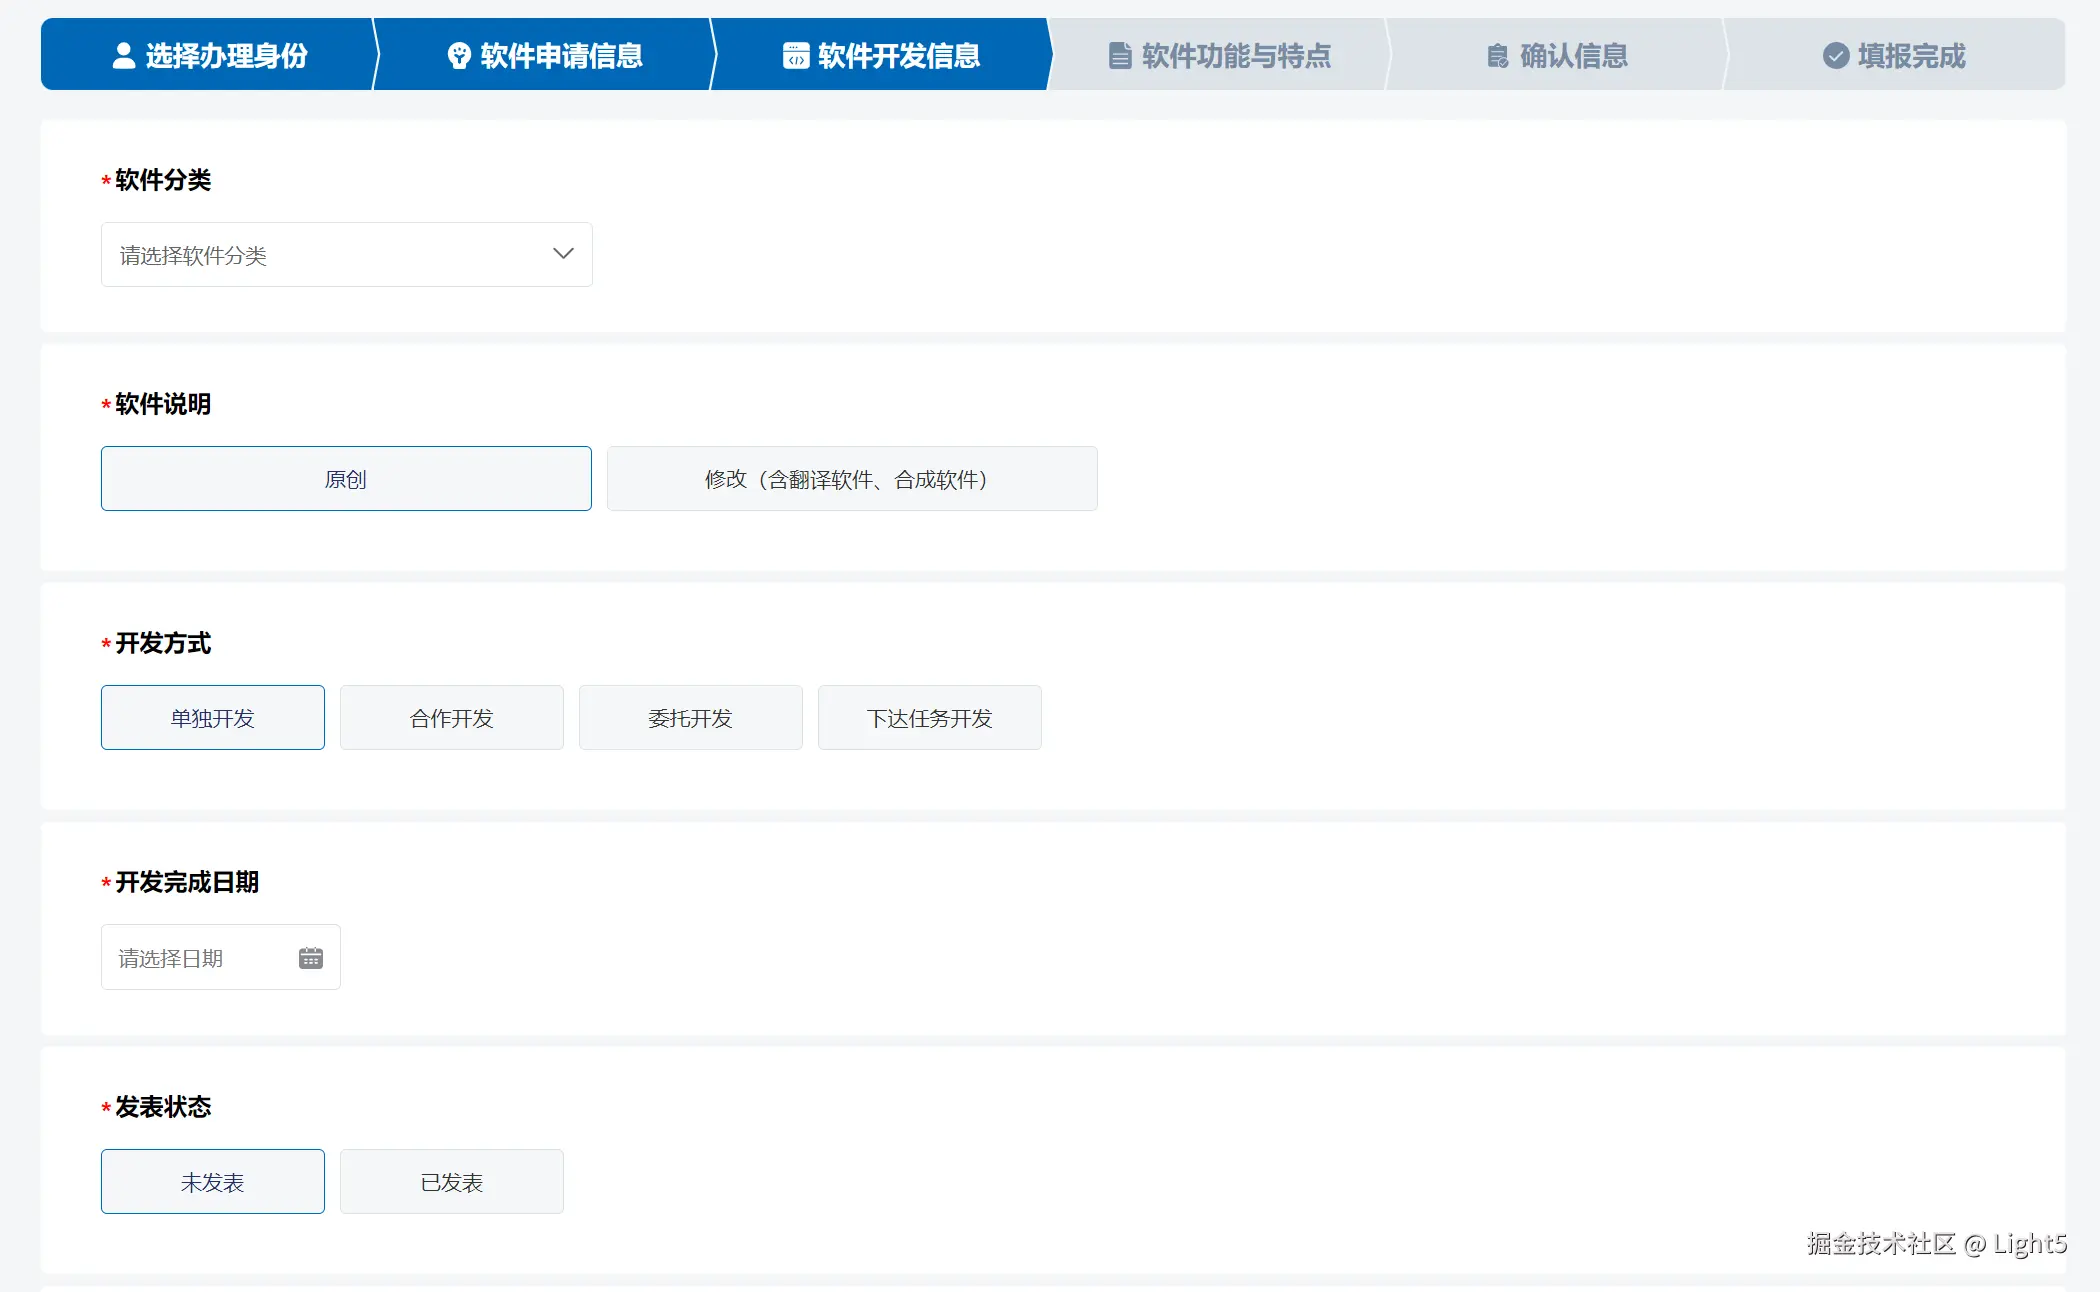Image resolution: width=2100 pixels, height=1292 pixels.
Task: Click the person icon in first step
Action: (123, 56)
